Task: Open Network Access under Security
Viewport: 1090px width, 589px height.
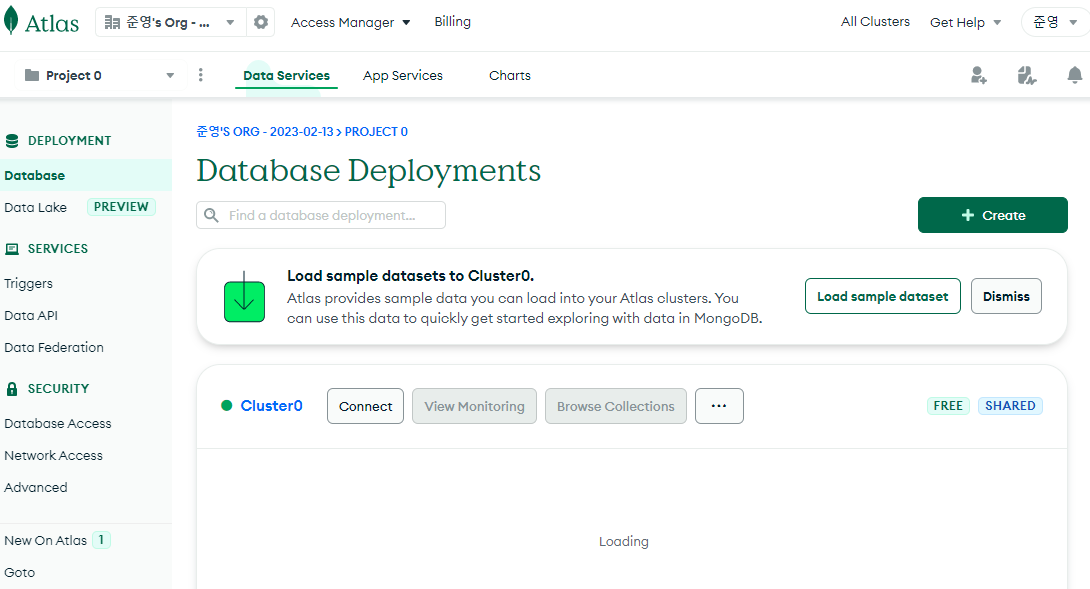Action: 54,455
